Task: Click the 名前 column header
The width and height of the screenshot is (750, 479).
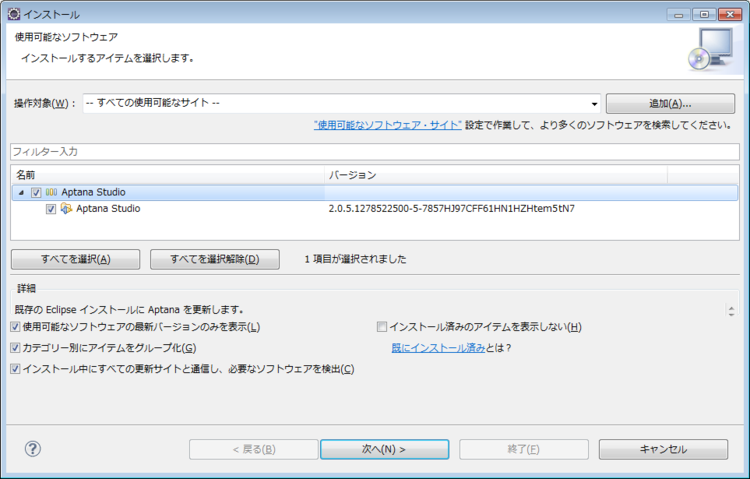Action: [167, 175]
